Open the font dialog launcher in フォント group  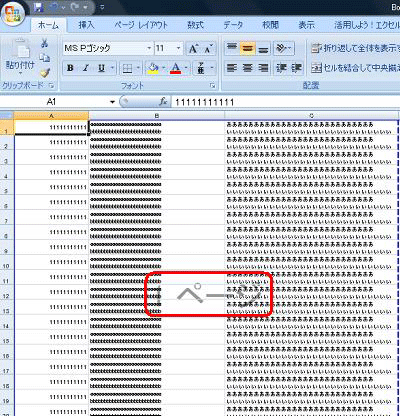click(x=213, y=86)
